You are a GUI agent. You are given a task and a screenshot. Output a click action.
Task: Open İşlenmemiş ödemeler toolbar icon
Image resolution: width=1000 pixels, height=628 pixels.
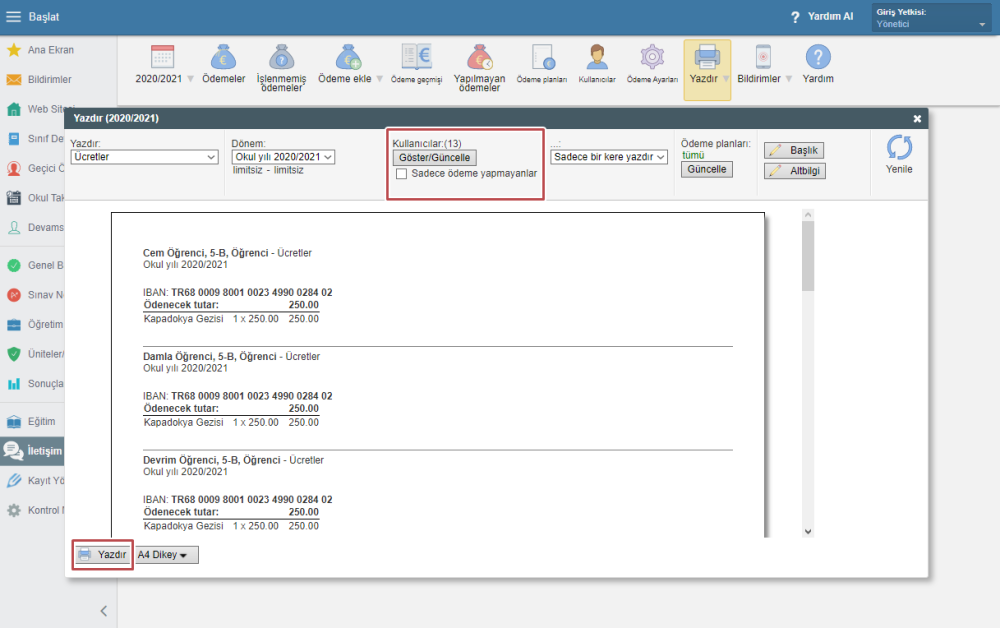(x=281, y=57)
